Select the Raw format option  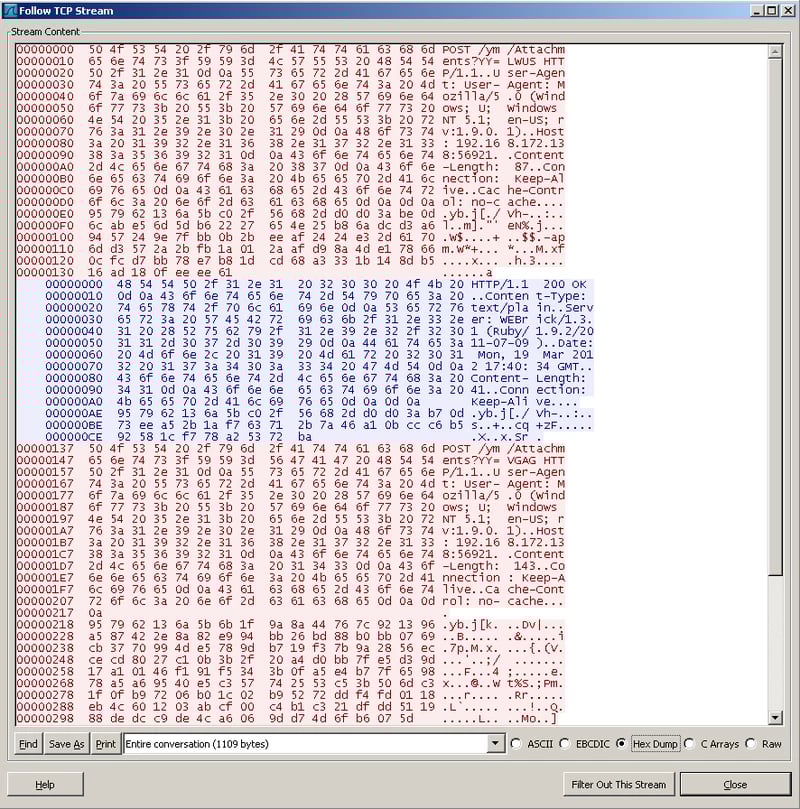click(752, 744)
